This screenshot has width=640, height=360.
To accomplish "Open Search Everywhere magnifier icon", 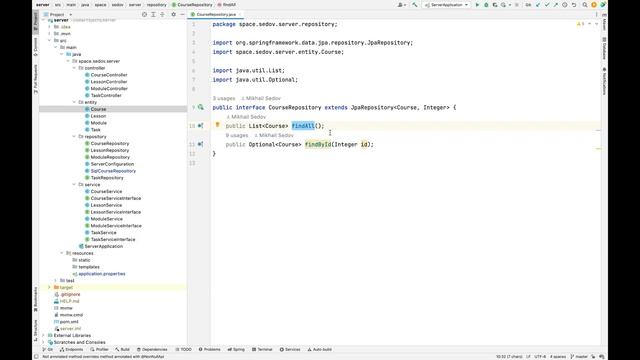I will coord(585,5).
